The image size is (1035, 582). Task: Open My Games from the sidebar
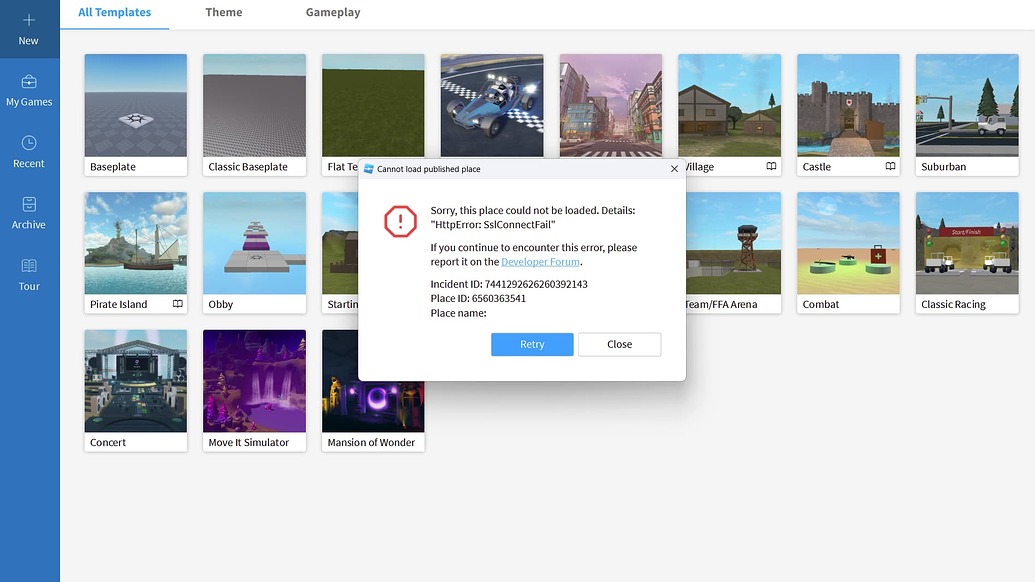coord(29,90)
